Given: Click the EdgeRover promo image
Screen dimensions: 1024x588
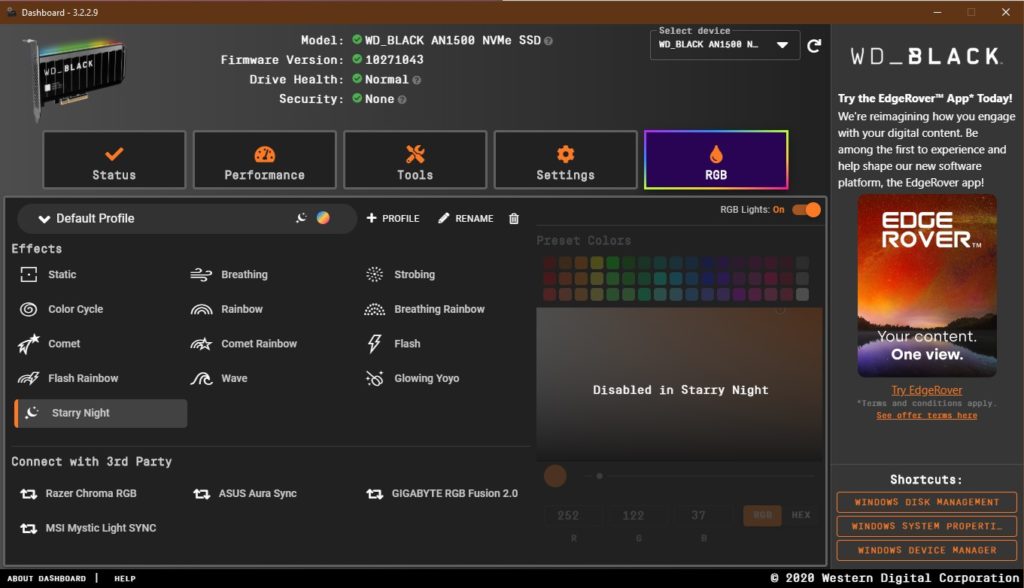Looking at the screenshot, I should coord(927,286).
